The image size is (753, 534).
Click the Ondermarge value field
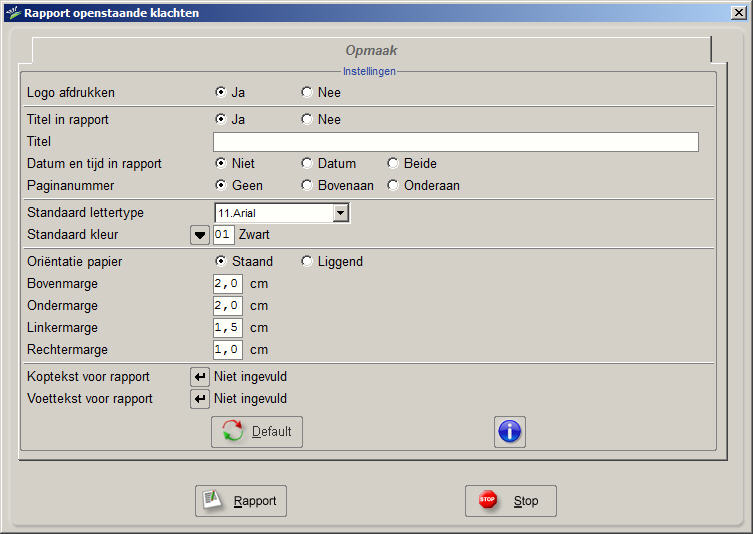228,306
